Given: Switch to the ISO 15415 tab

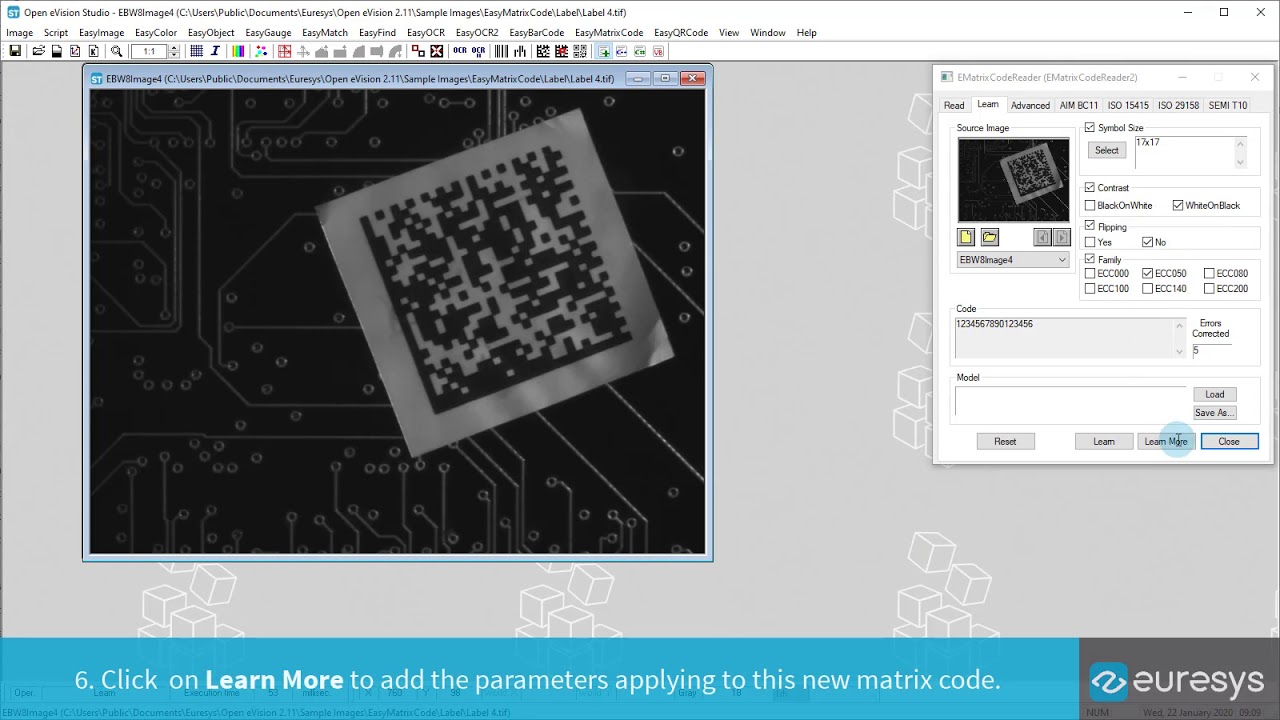Looking at the screenshot, I should pyautogui.click(x=1128, y=105).
